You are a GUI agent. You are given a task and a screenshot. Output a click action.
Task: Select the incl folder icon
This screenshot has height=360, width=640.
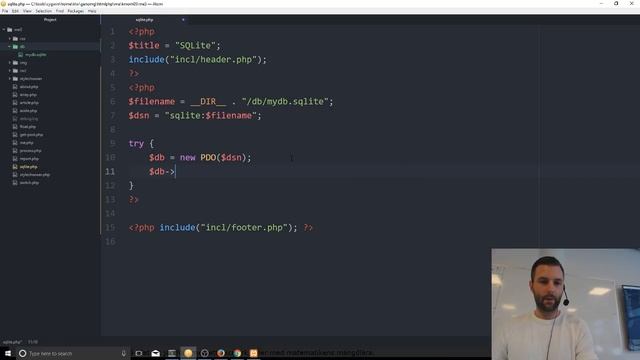pyautogui.click(x=15, y=71)
